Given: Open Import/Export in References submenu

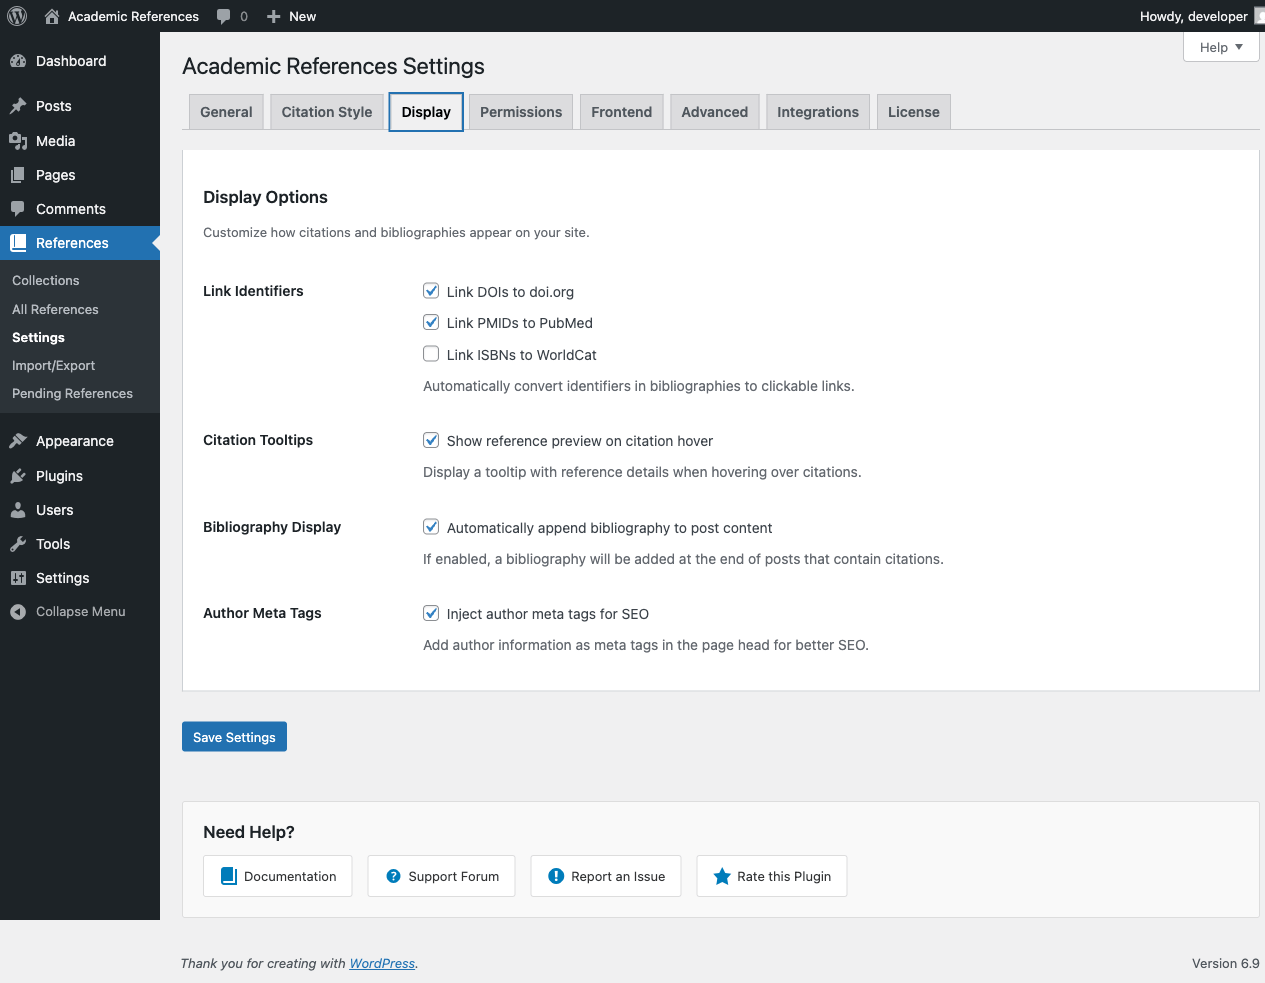Looking at the screenshot, I should [x=53, y=366].
